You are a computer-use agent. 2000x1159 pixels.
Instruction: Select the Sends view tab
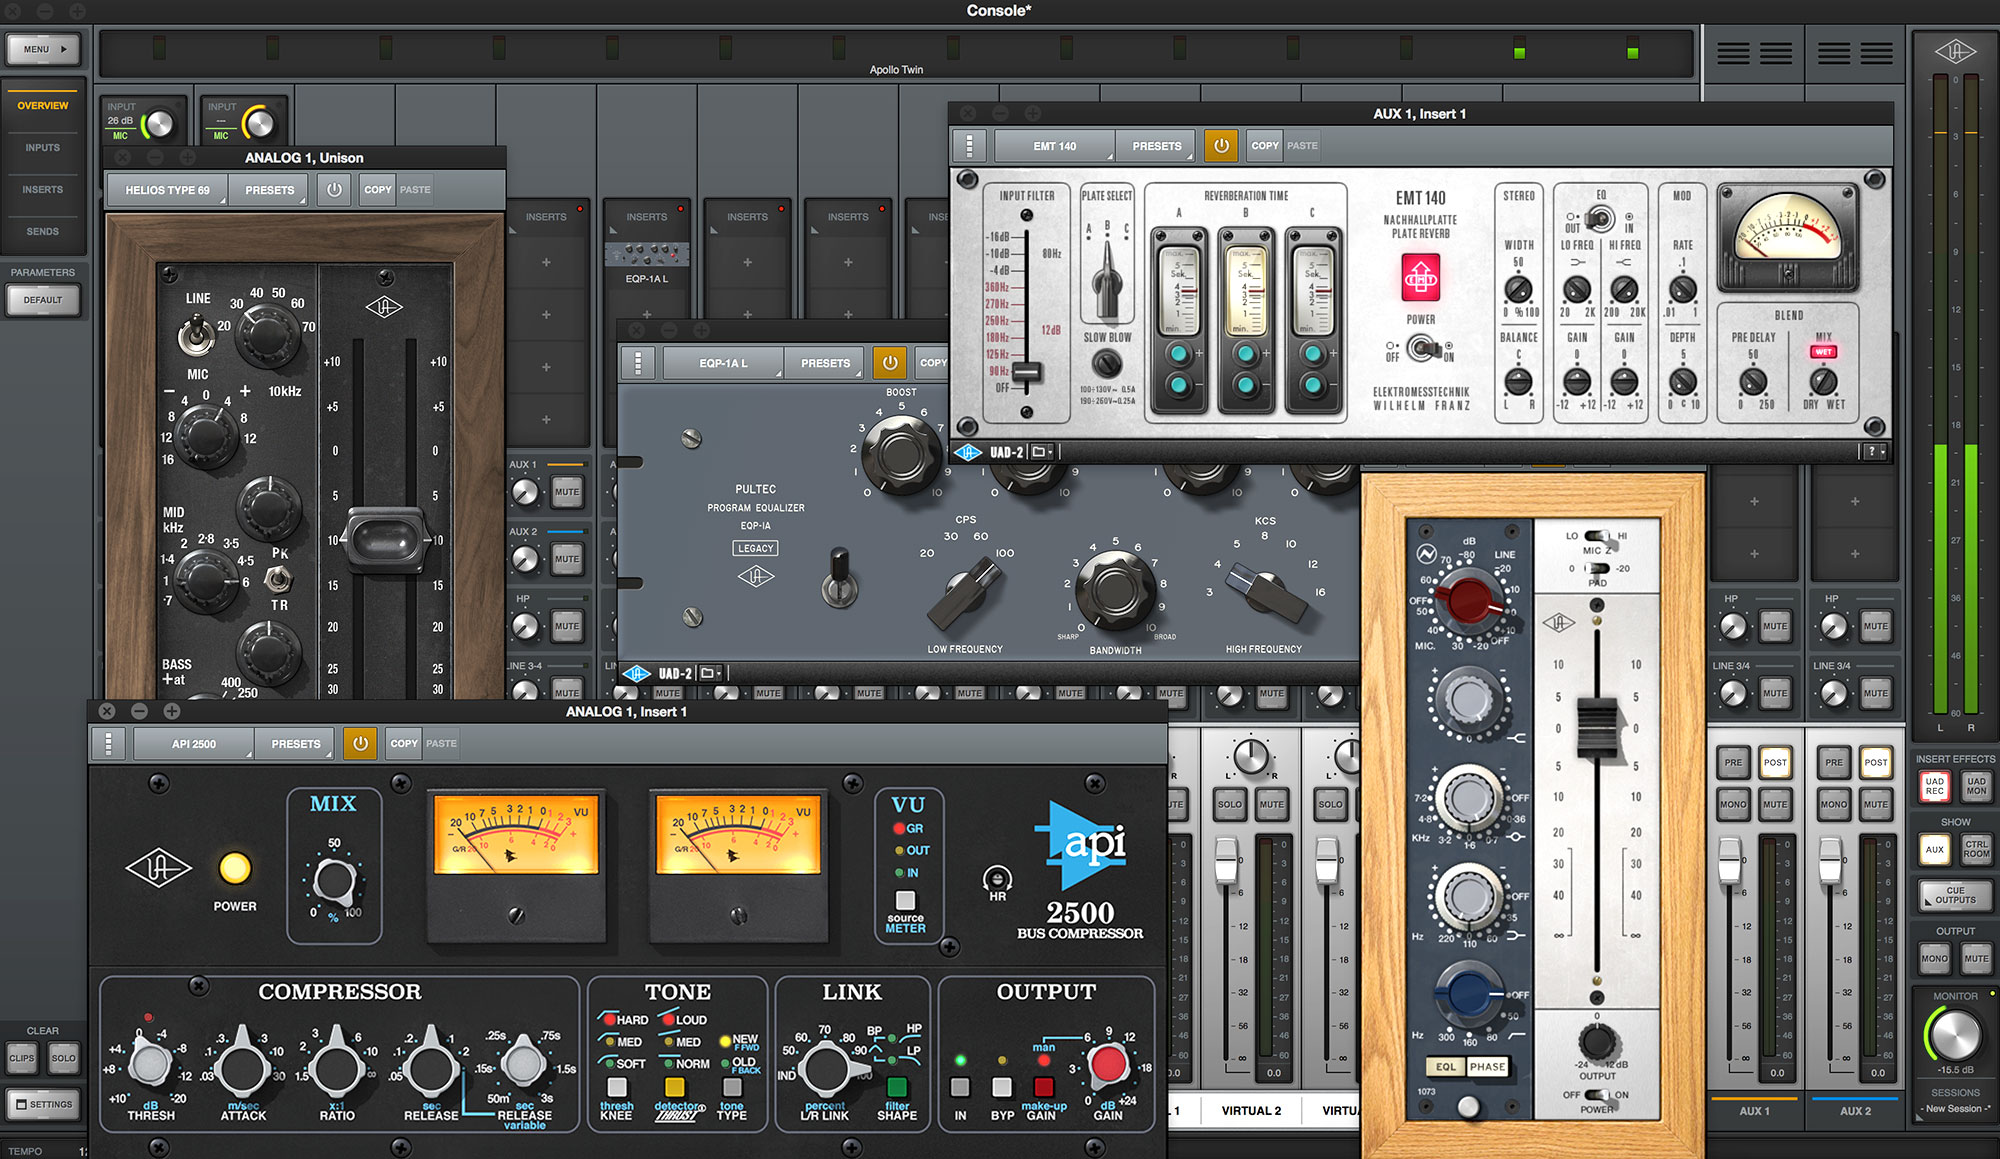pyautogui.click(x=42, y=231)
